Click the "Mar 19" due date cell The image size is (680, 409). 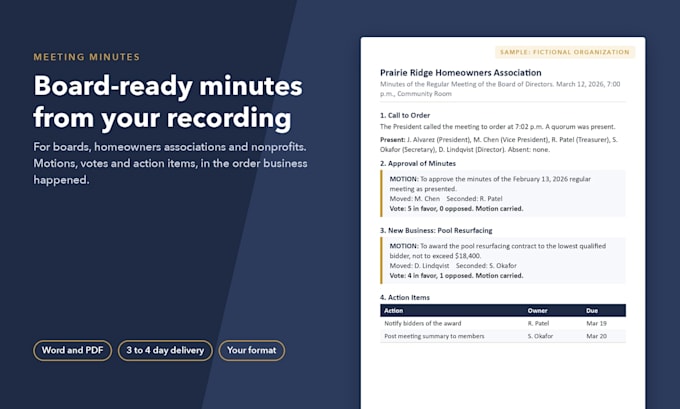pyautogui.click(x=596, y=323)
